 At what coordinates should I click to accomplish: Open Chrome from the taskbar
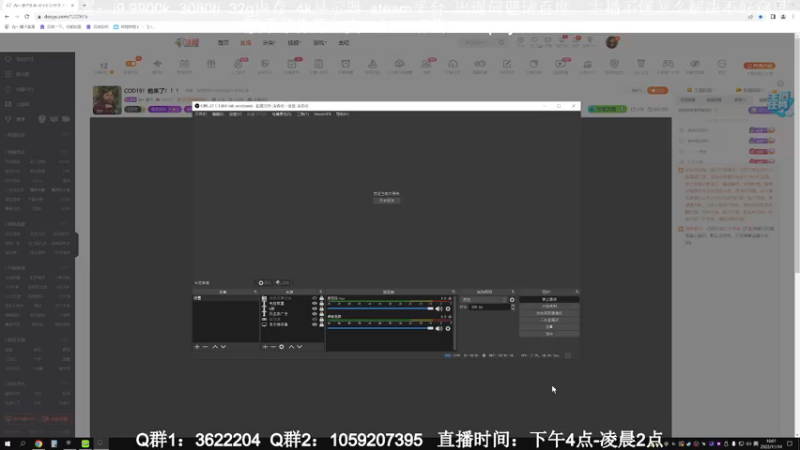38,444
